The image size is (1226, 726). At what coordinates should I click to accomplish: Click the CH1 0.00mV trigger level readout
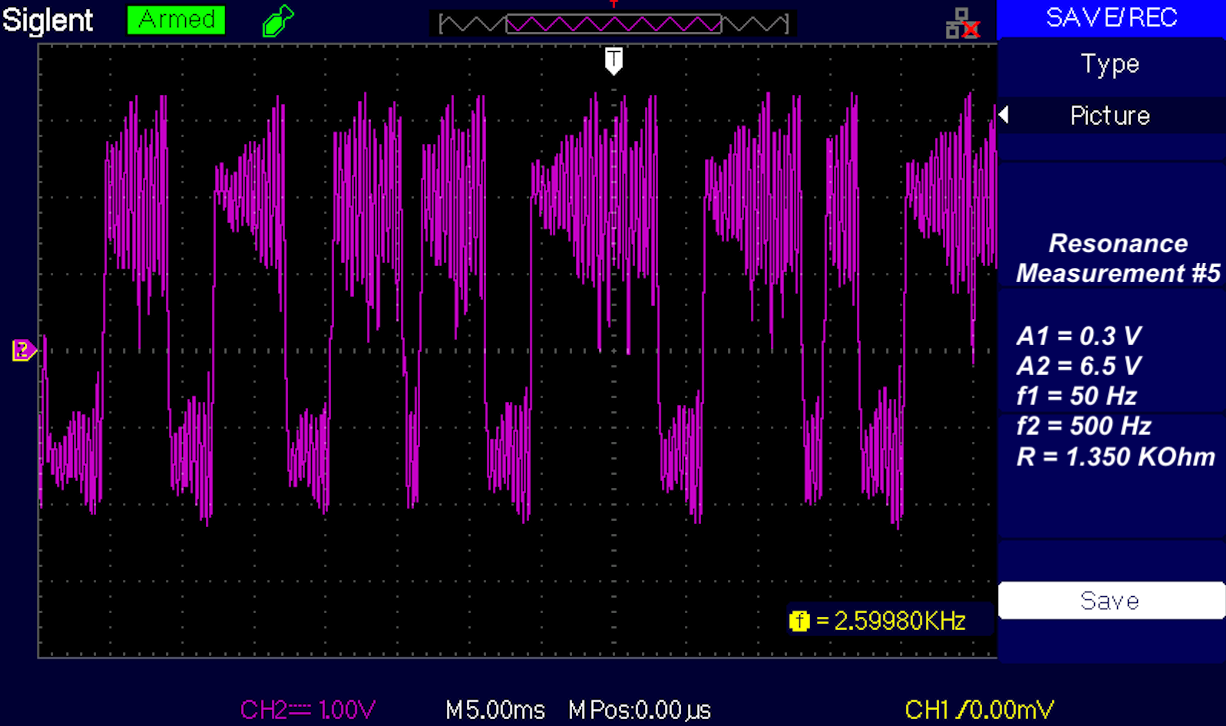(979, 710)
